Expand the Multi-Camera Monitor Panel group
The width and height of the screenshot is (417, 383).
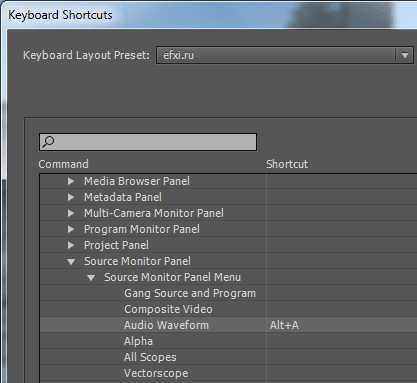coord(70,213)
